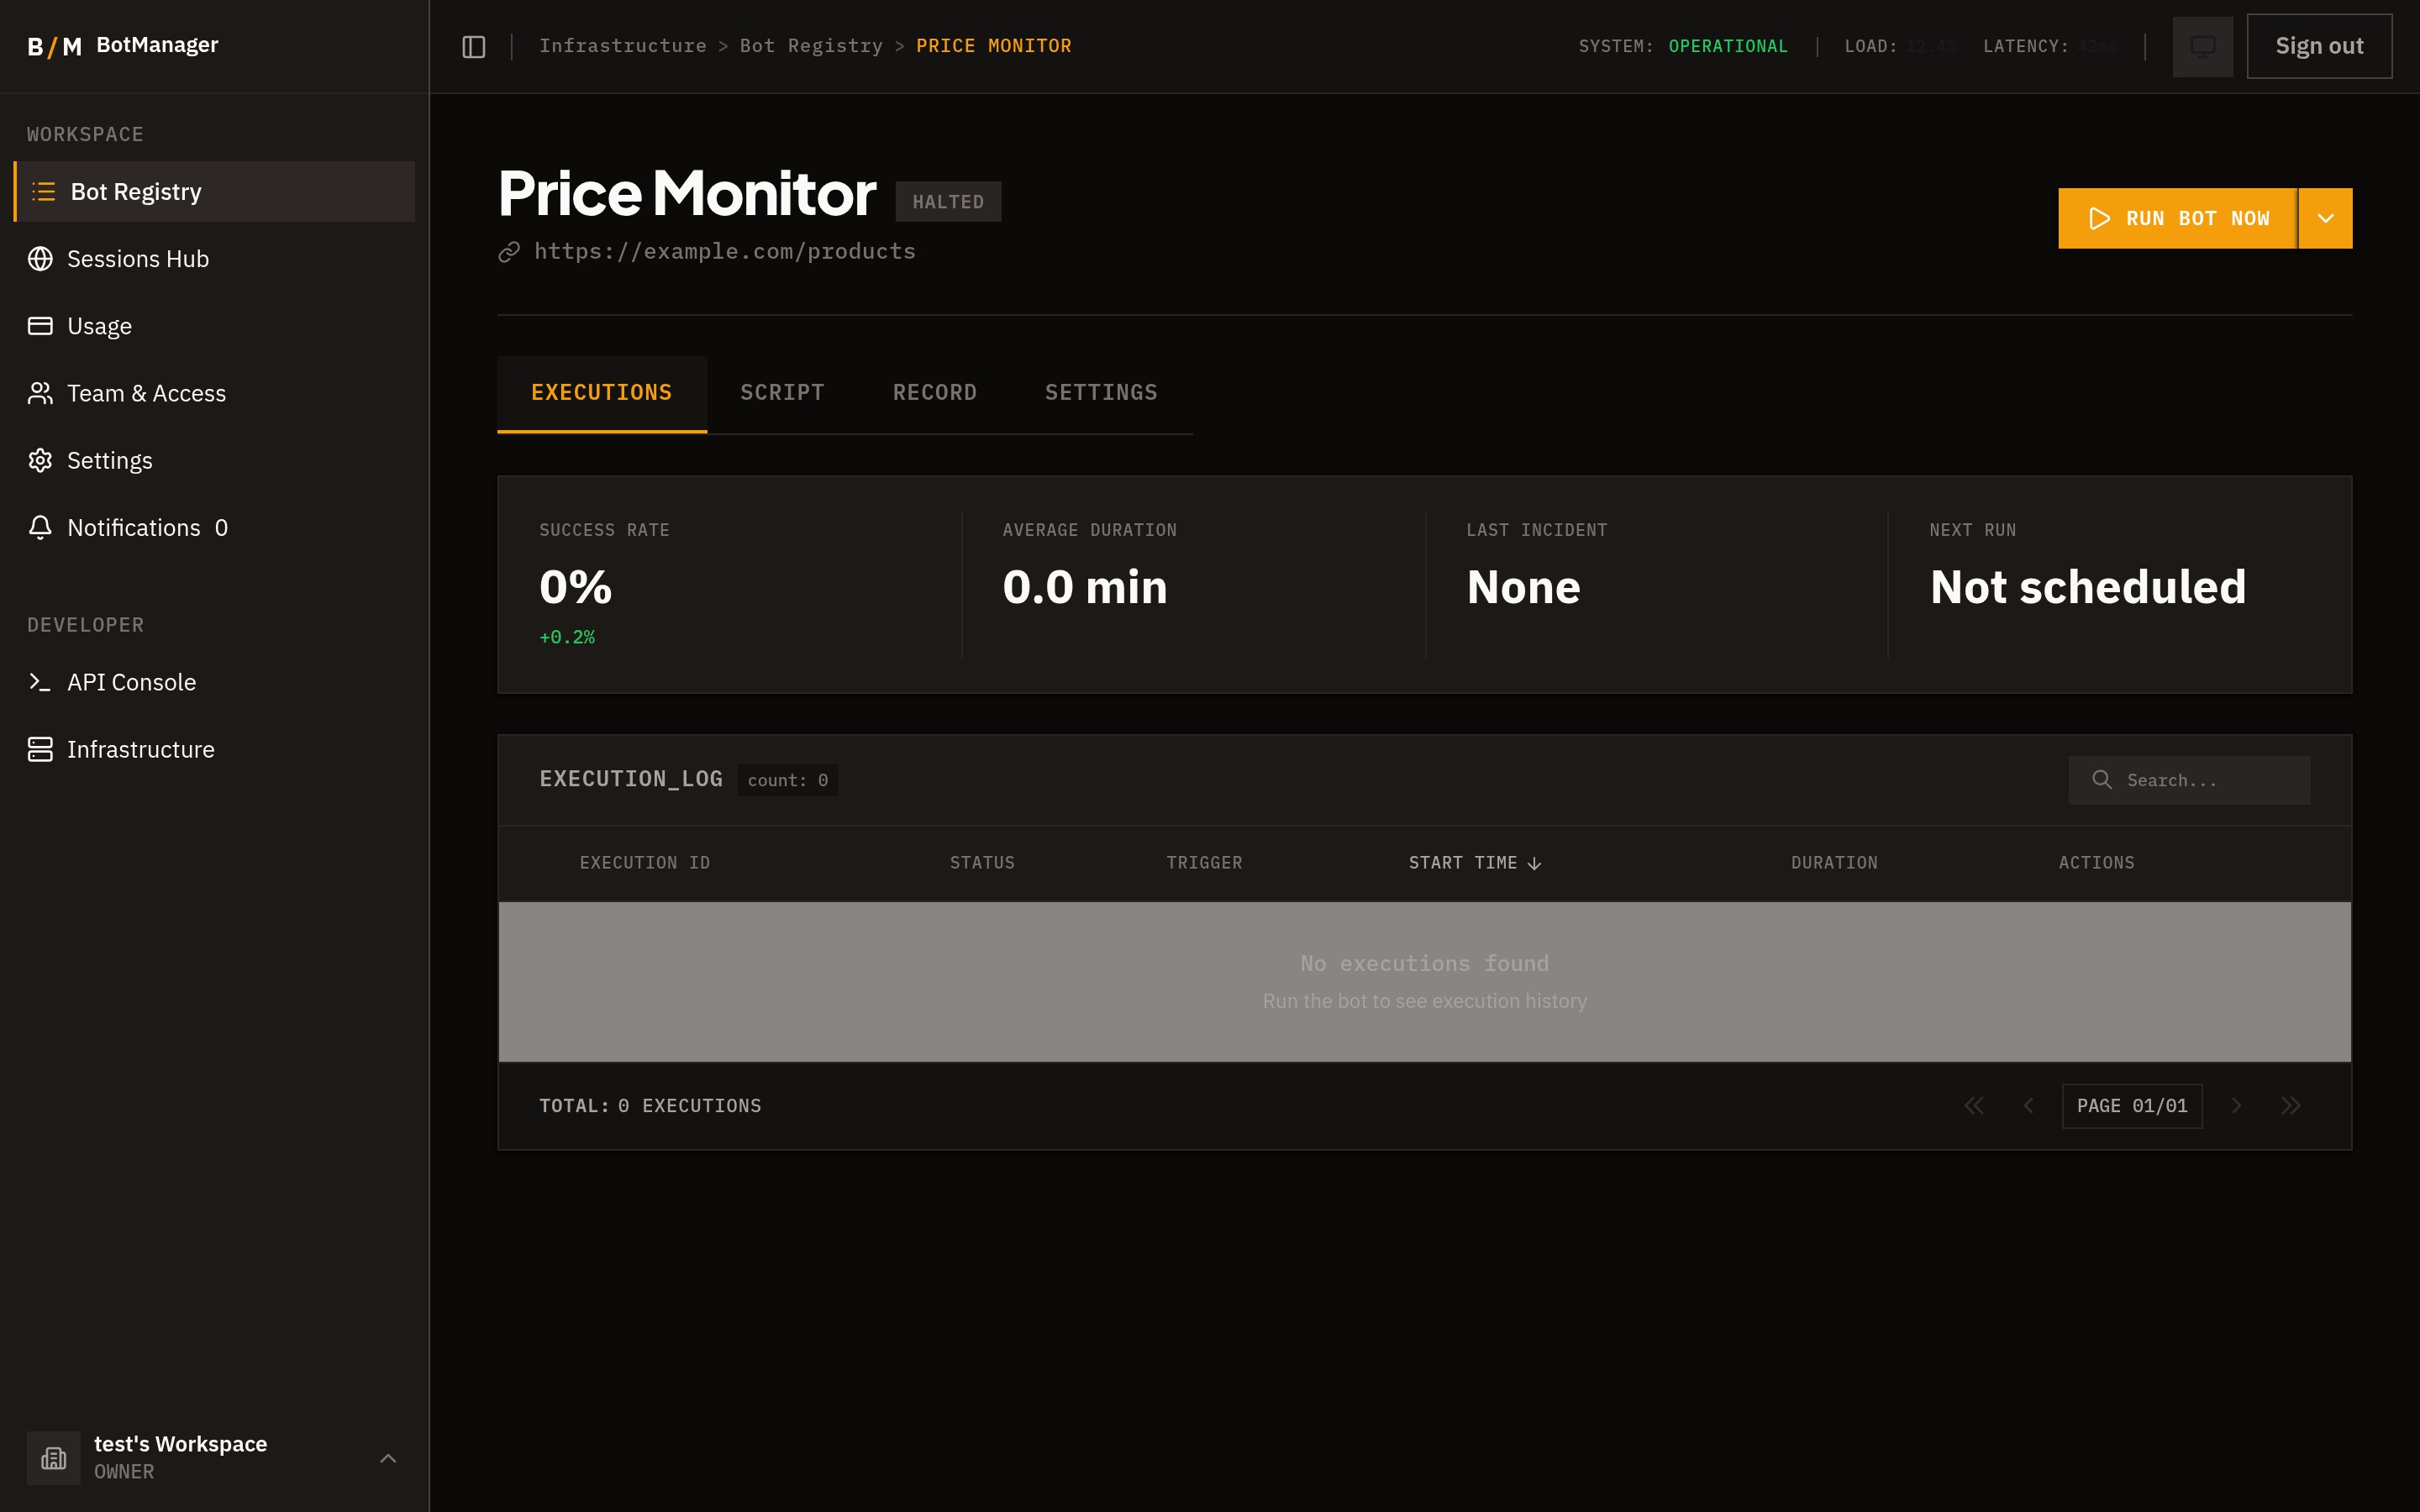Viewport: 2420px width, 1512px height.
Task: Open API Console terminal icon
Action: [40, 682]
